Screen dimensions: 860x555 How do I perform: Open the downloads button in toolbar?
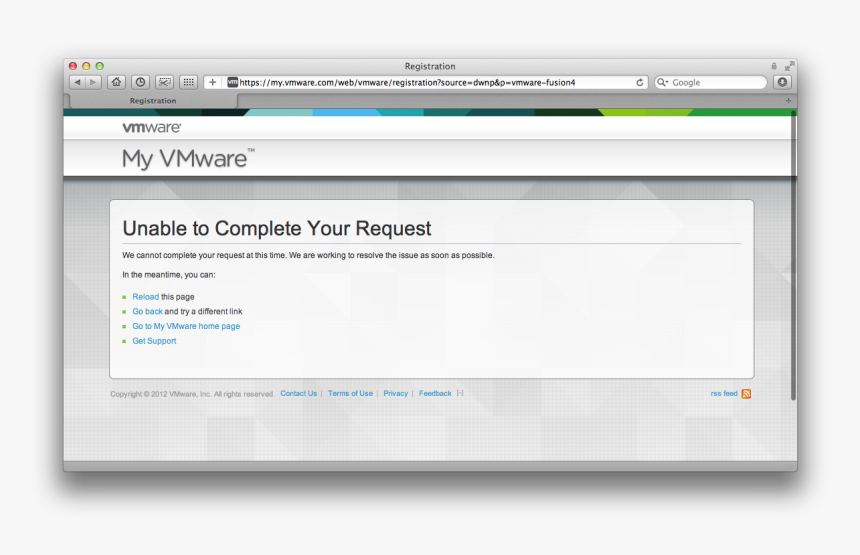[782, 82]
